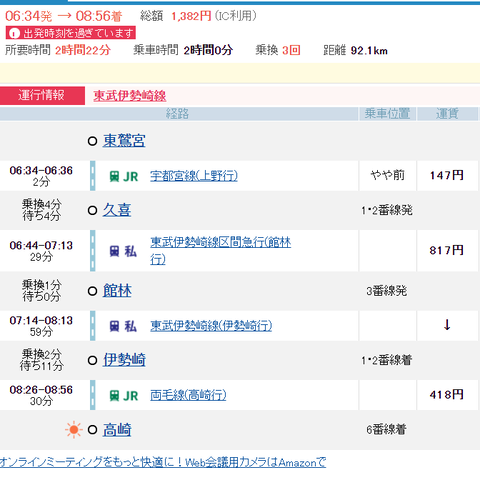
Task: Click the station circle marker for 久喜
Action: pyautogui.click(x=92, y=210)
